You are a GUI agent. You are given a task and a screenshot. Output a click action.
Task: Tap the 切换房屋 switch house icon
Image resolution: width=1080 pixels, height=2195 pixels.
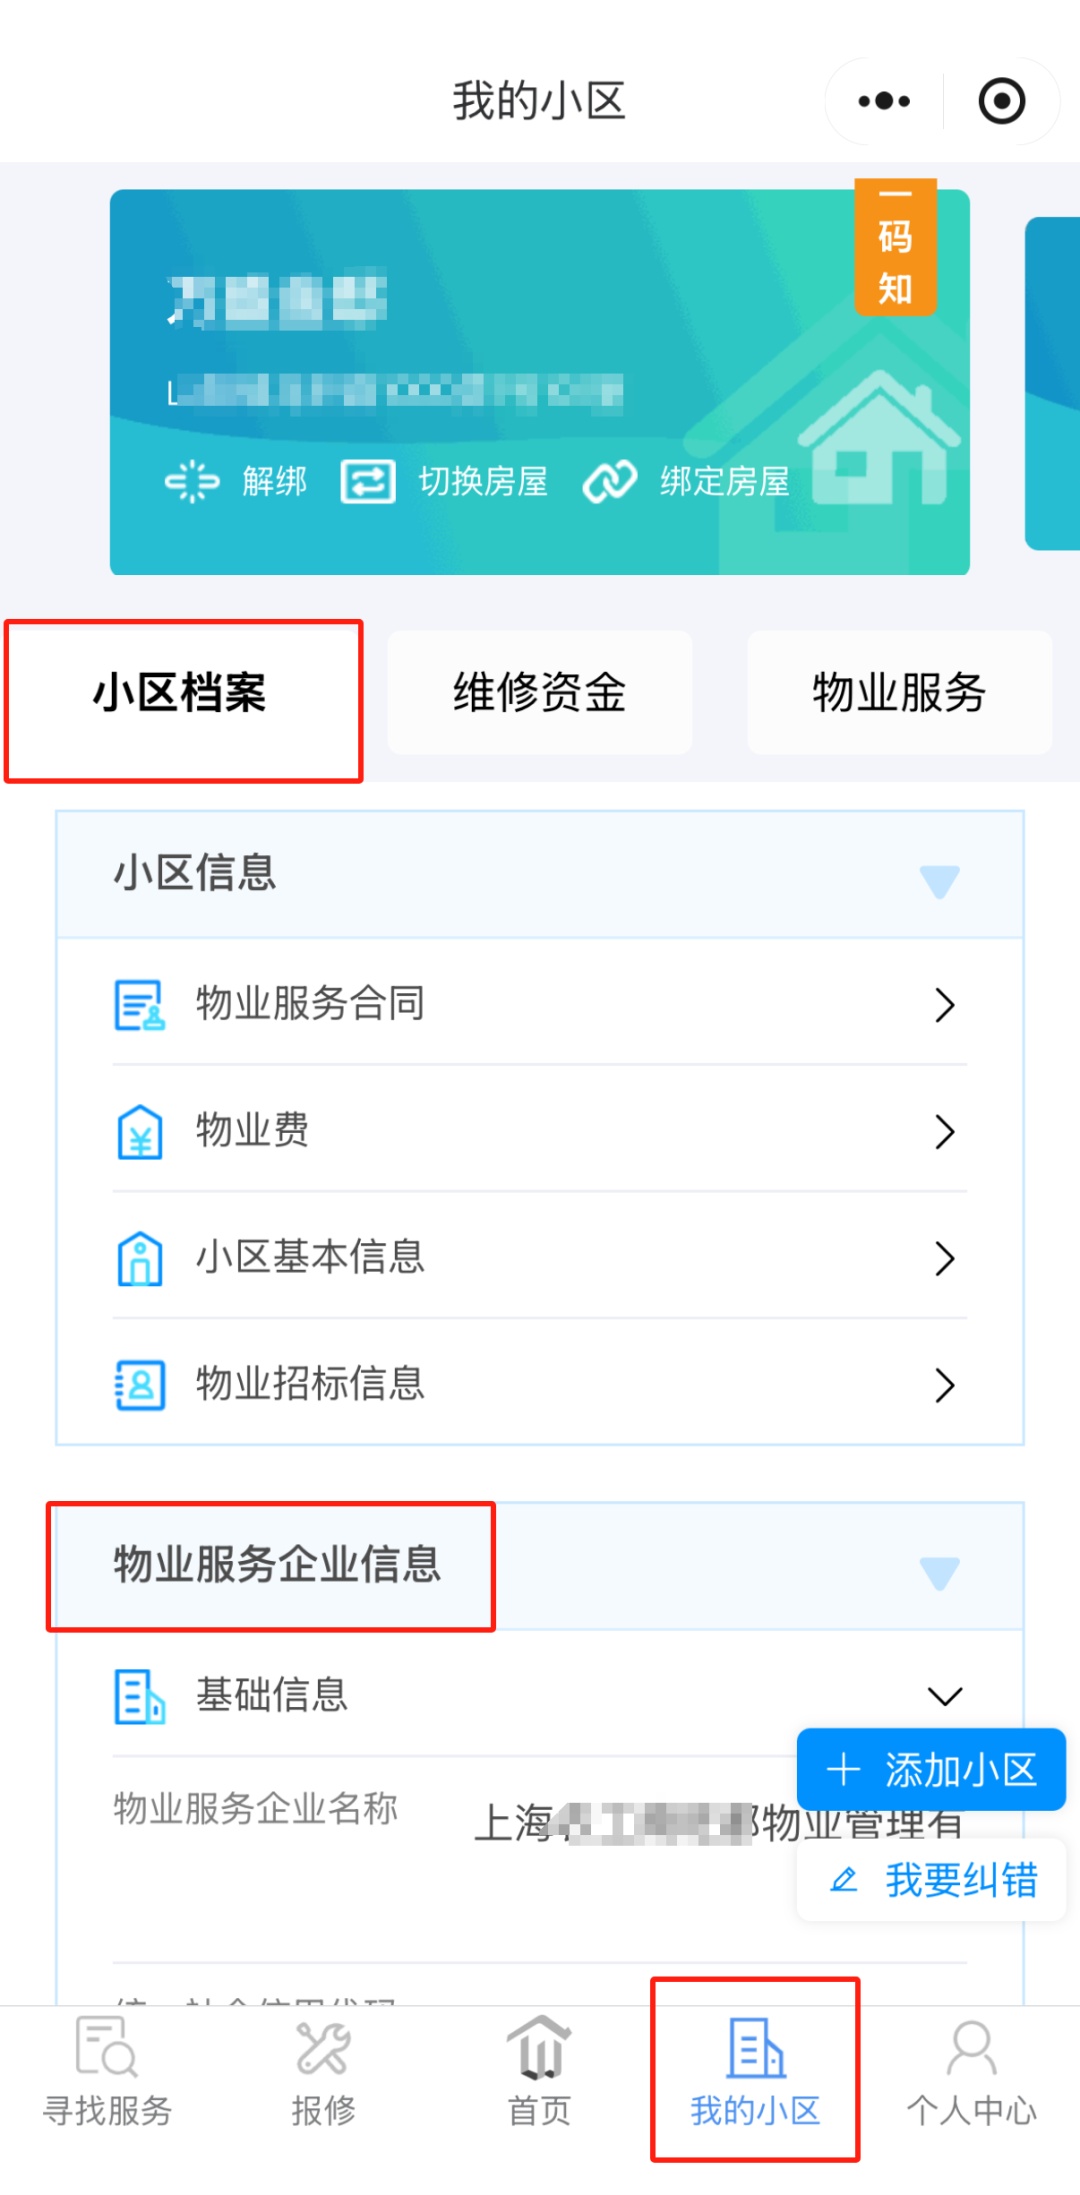coord(368,482)
